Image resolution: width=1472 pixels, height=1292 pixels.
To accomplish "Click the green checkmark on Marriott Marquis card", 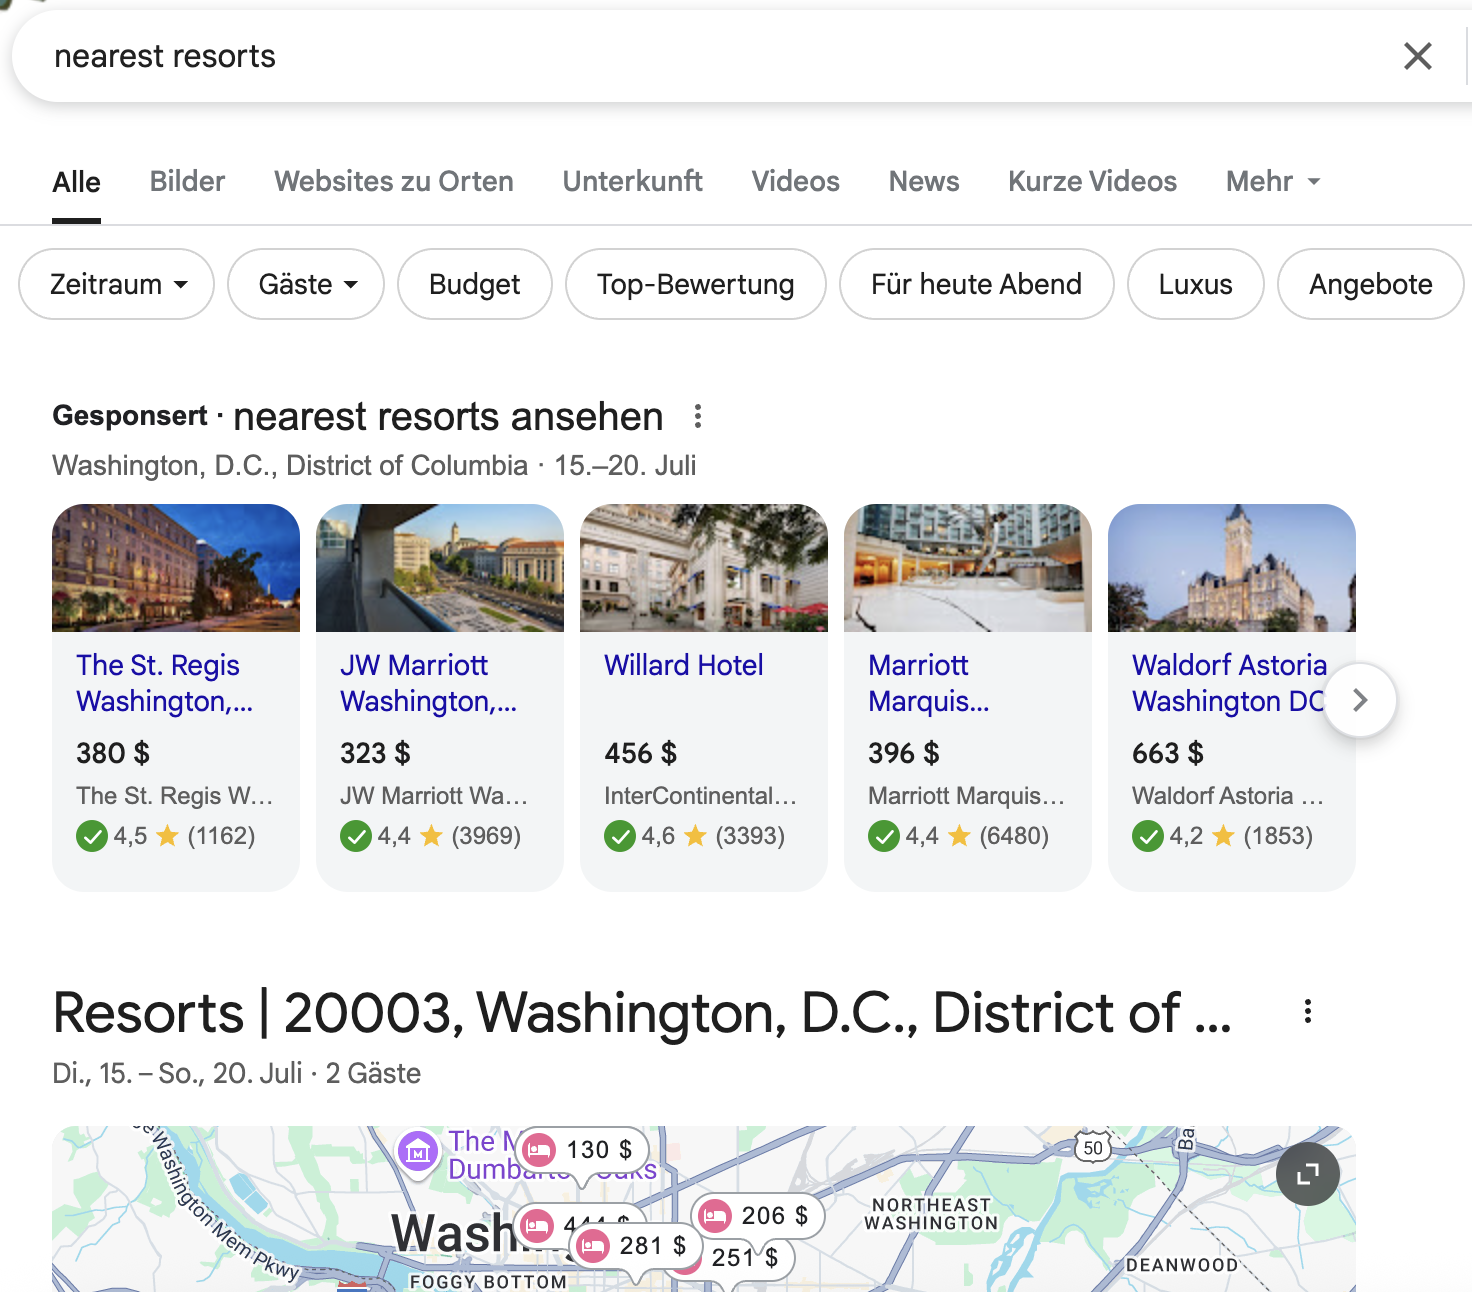I will (884, 836).
